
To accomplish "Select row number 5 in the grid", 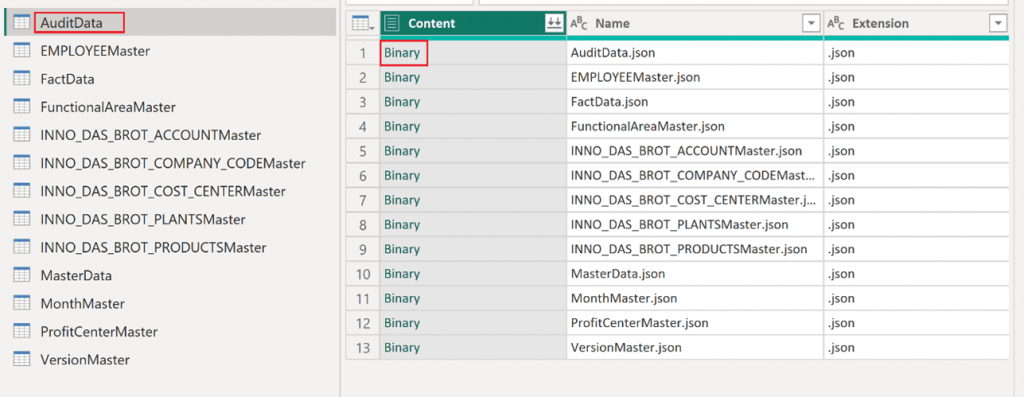I will pos(363,151).
